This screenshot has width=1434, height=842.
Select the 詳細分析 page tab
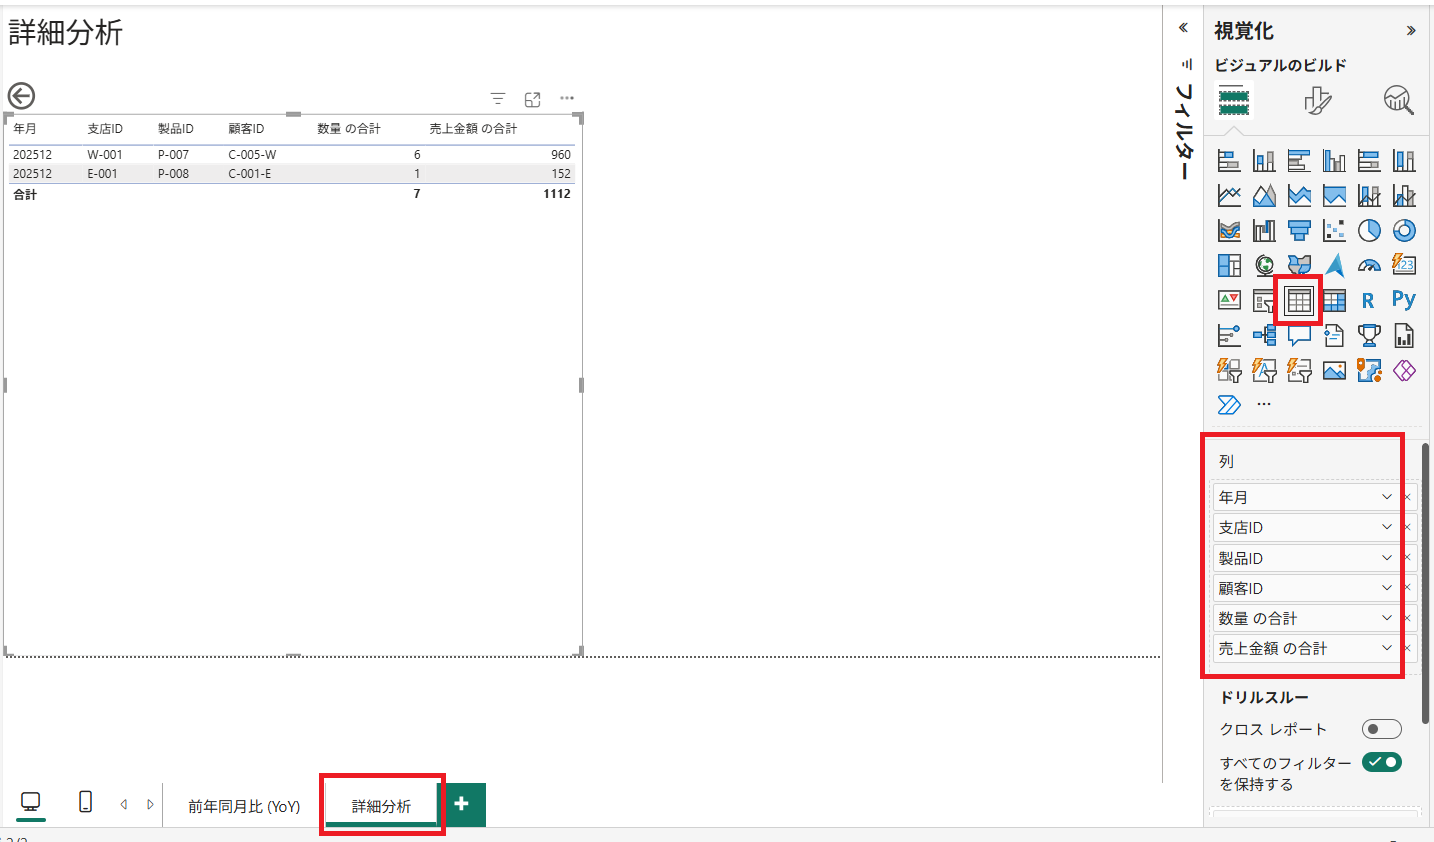point(381,806)
